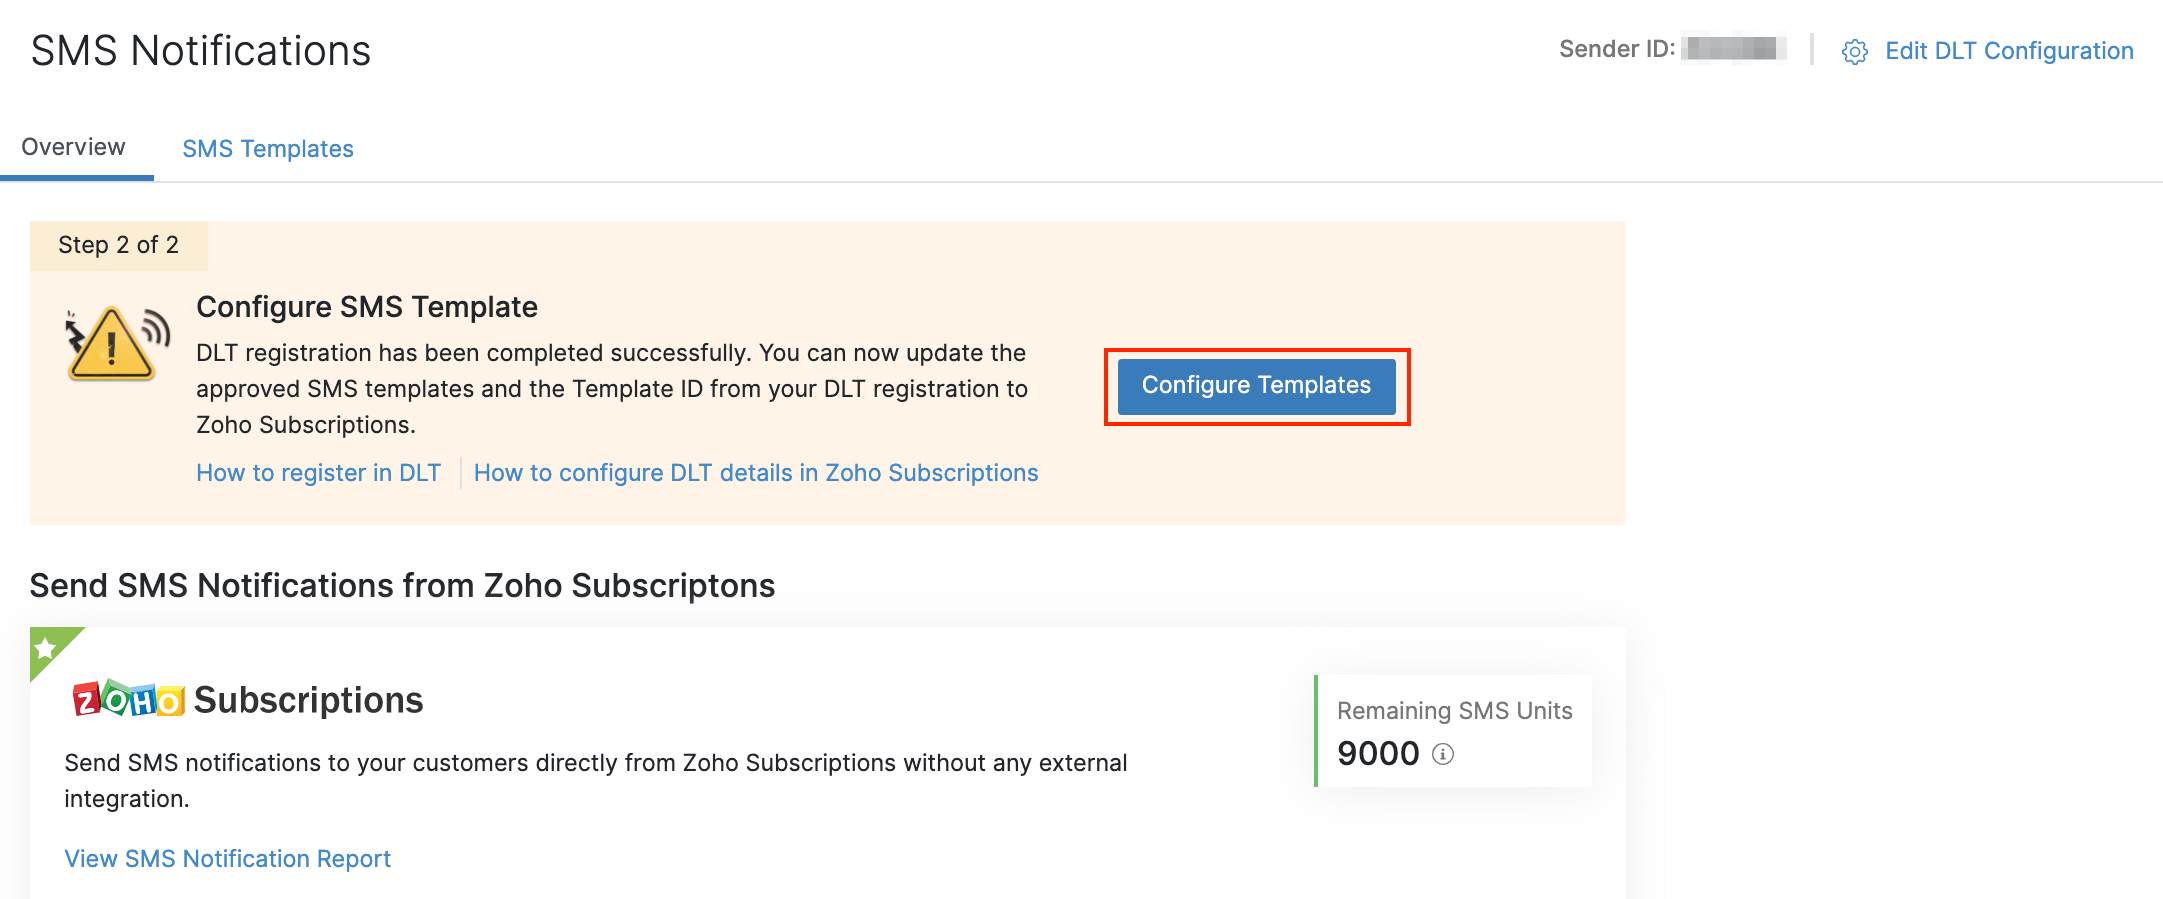The width and height of the screenshot is (2163, 899).
Task: Click the green star ribbon badge
Action: point(47,648)
